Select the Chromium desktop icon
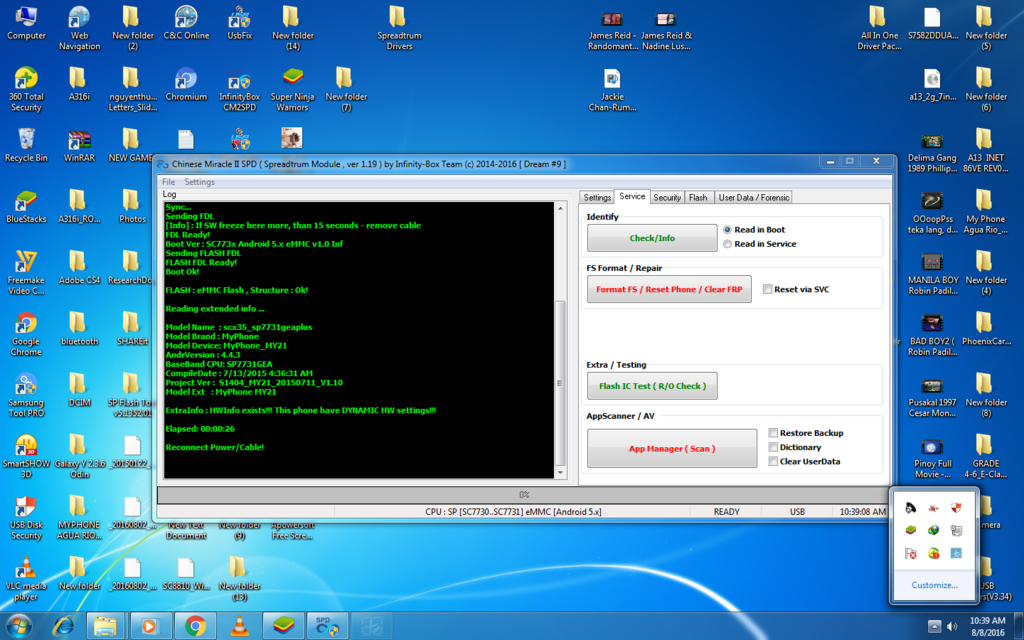The height and width of the screenshot is (640, 1024). (186, 84)
